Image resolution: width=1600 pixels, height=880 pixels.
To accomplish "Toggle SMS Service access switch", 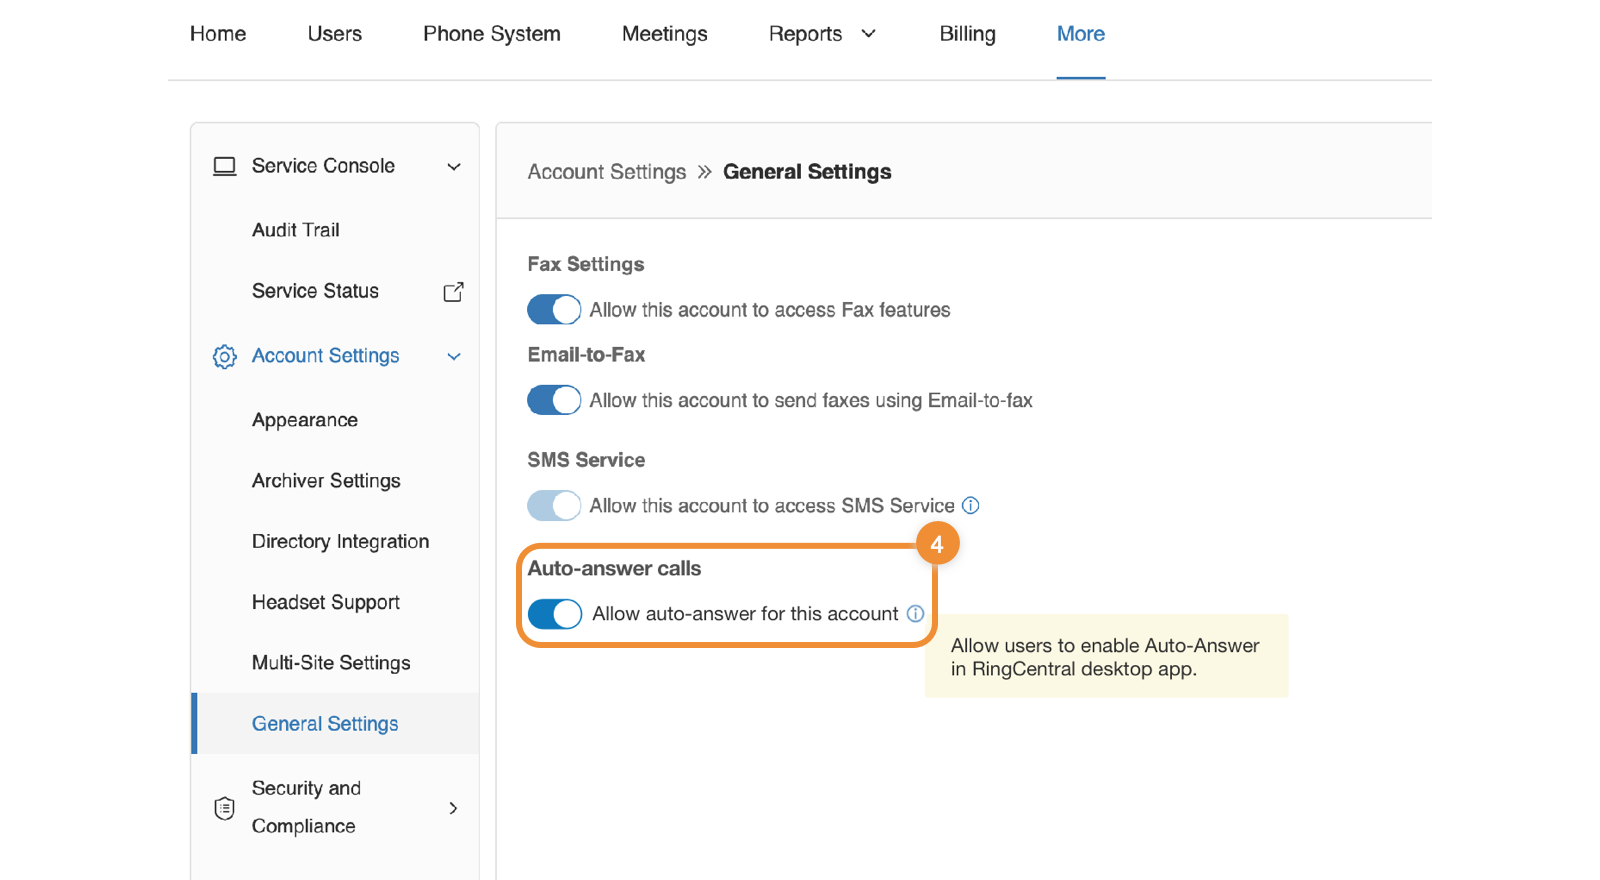I will (554, 506).
